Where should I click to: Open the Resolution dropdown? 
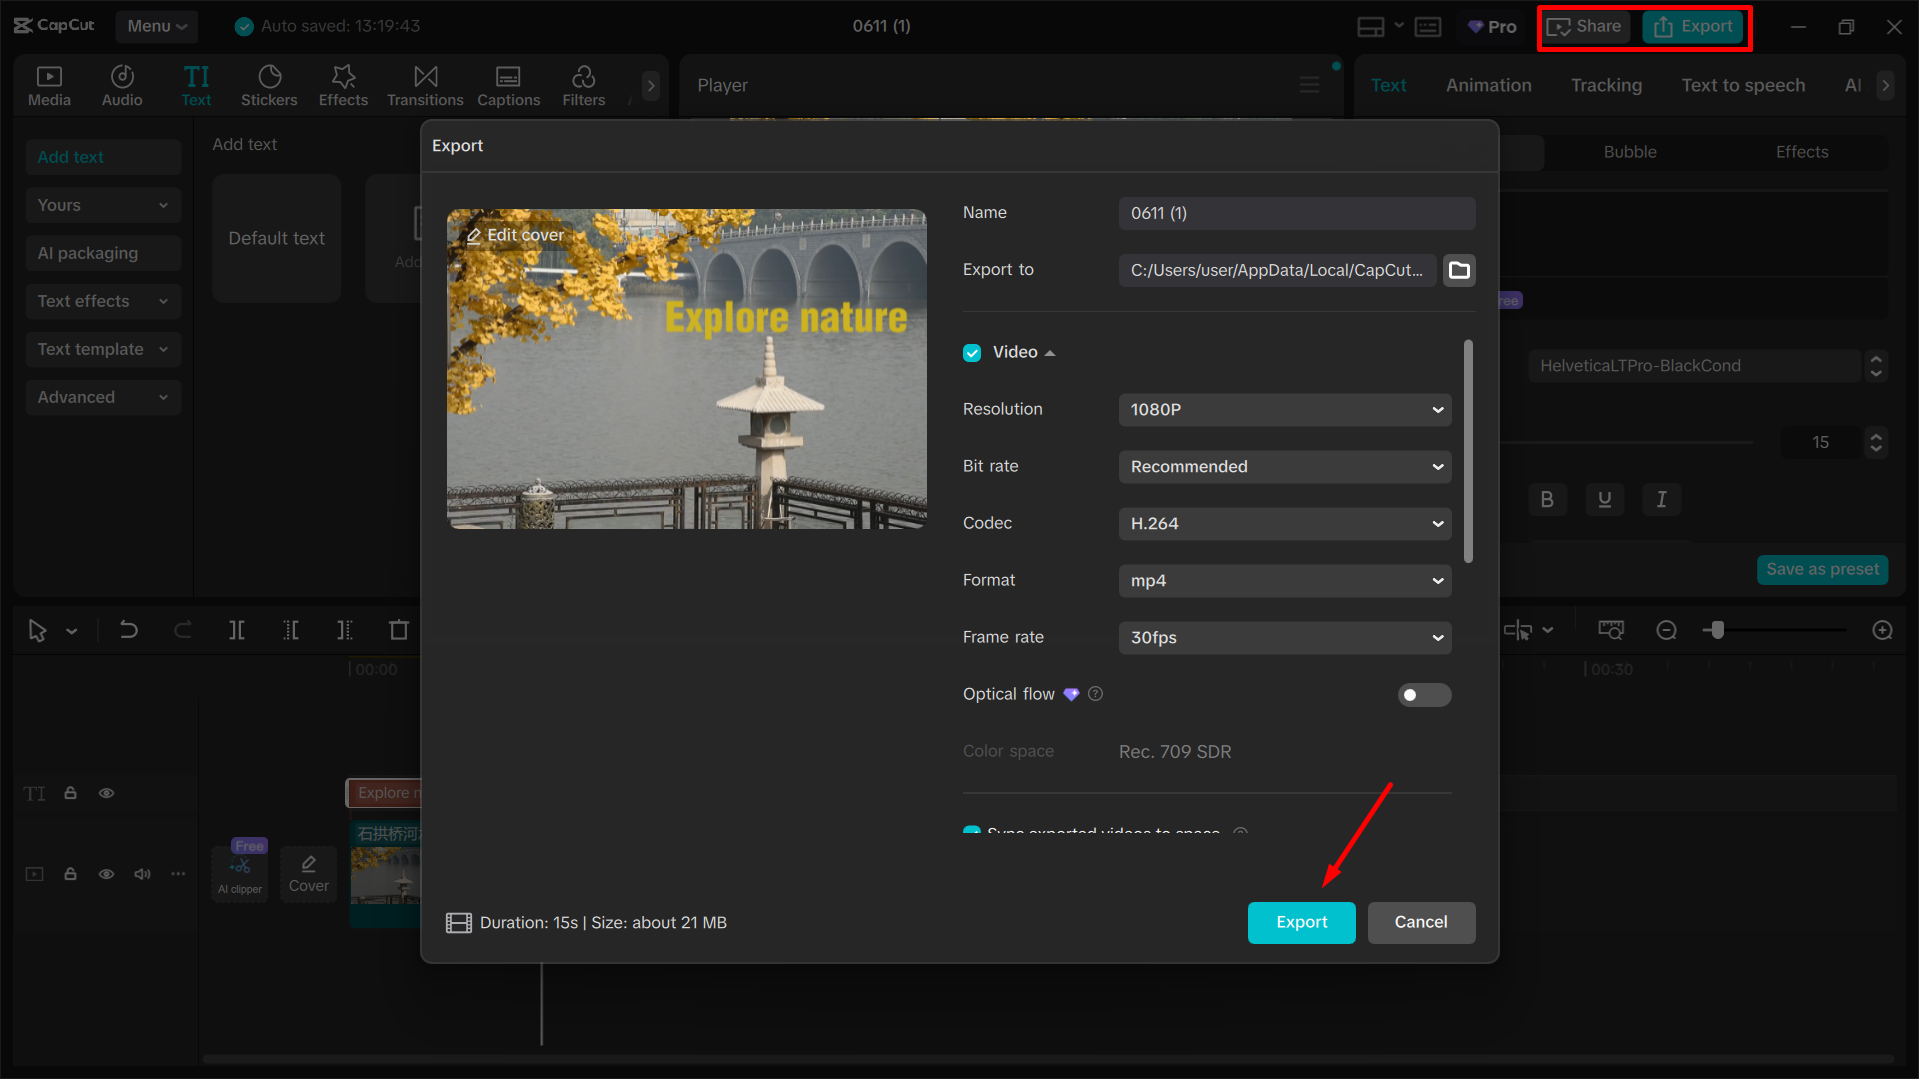tap(1284, 409)
